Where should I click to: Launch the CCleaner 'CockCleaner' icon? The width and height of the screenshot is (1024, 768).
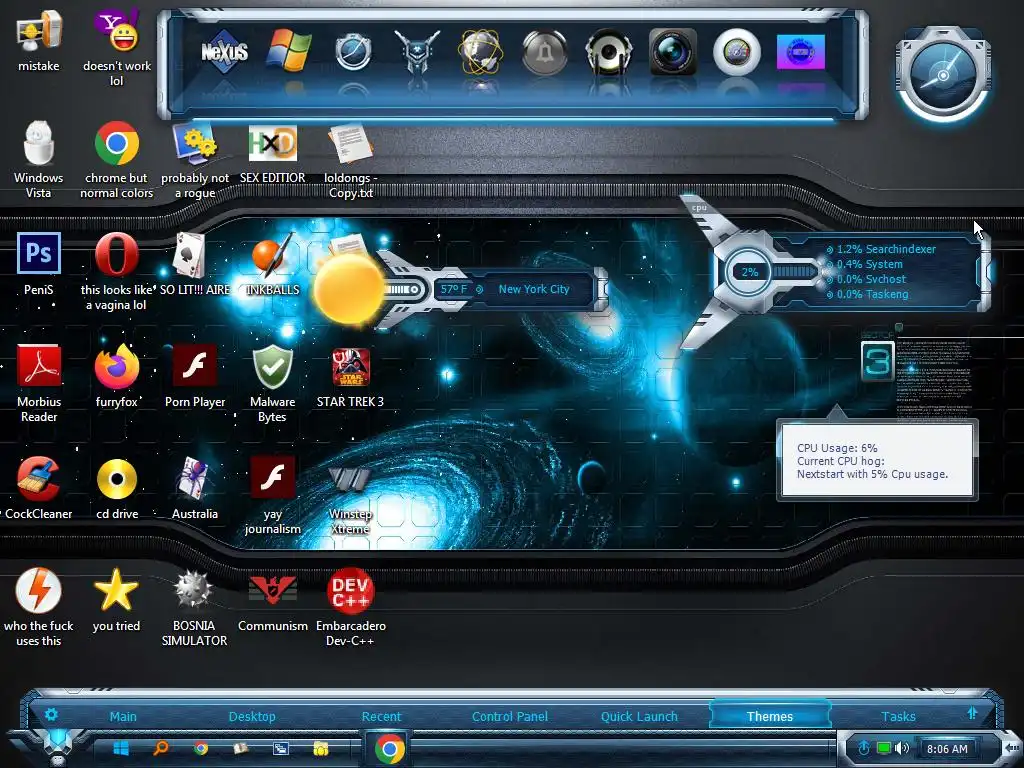39,488
